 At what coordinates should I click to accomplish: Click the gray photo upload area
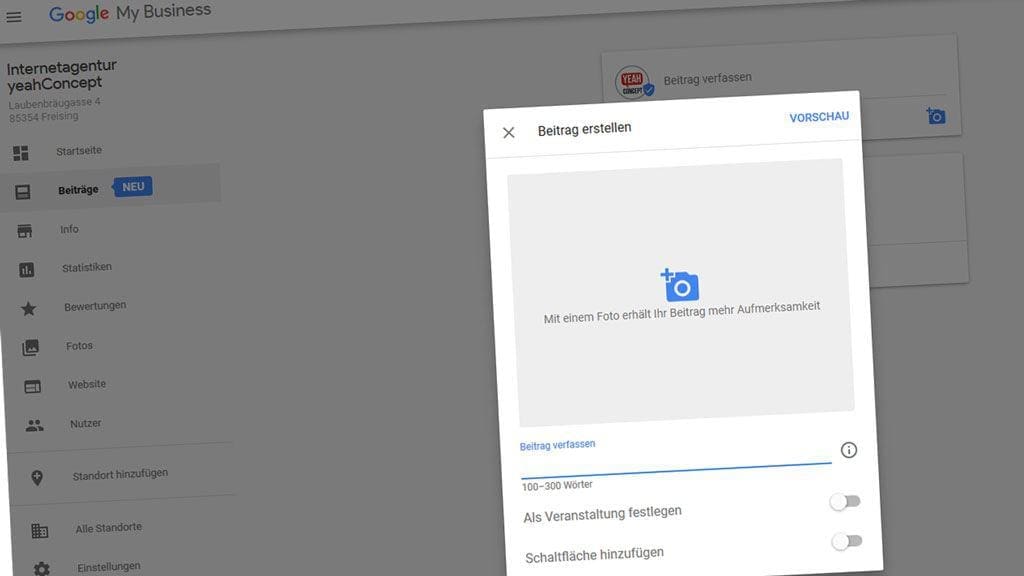[x=680, y=292]
